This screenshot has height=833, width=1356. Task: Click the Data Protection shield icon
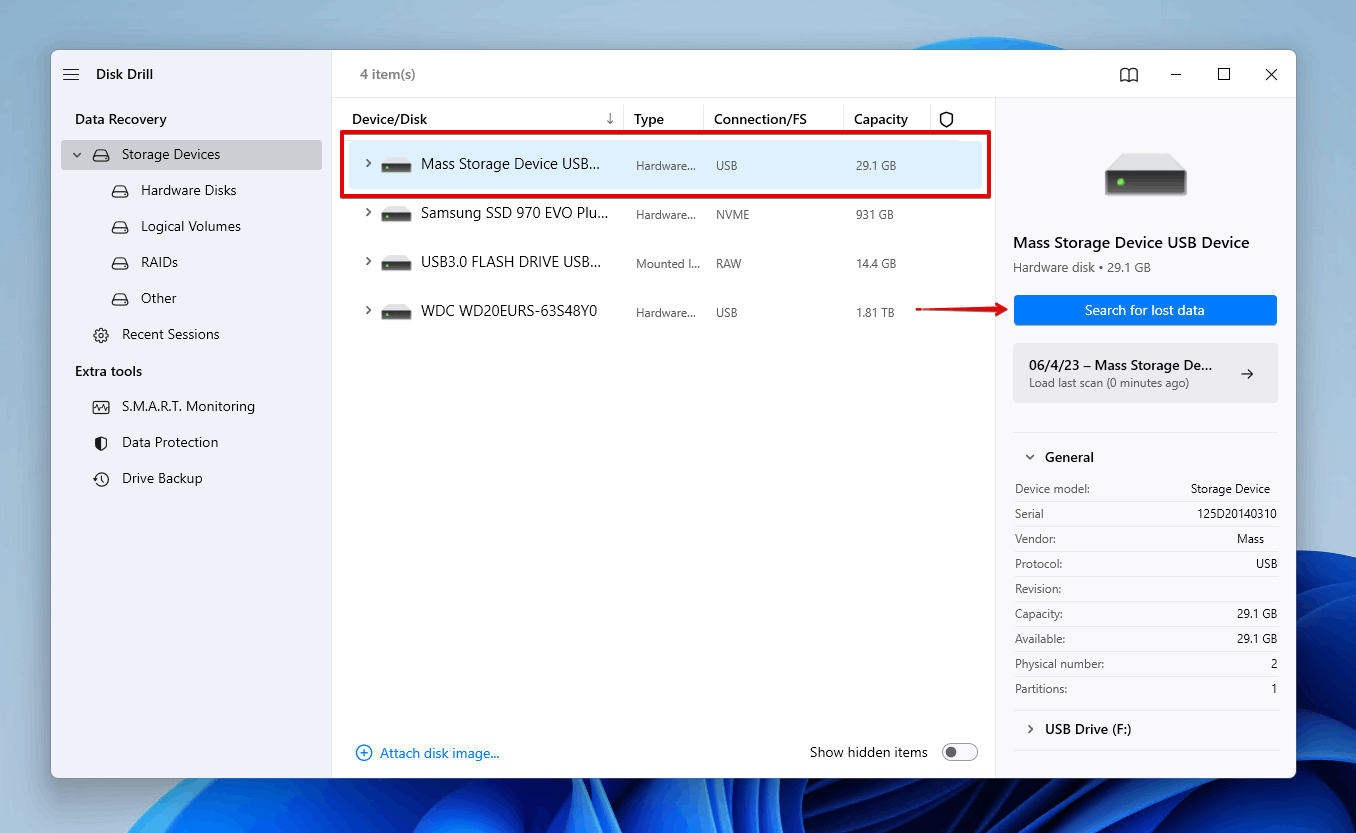click(101, 443)
